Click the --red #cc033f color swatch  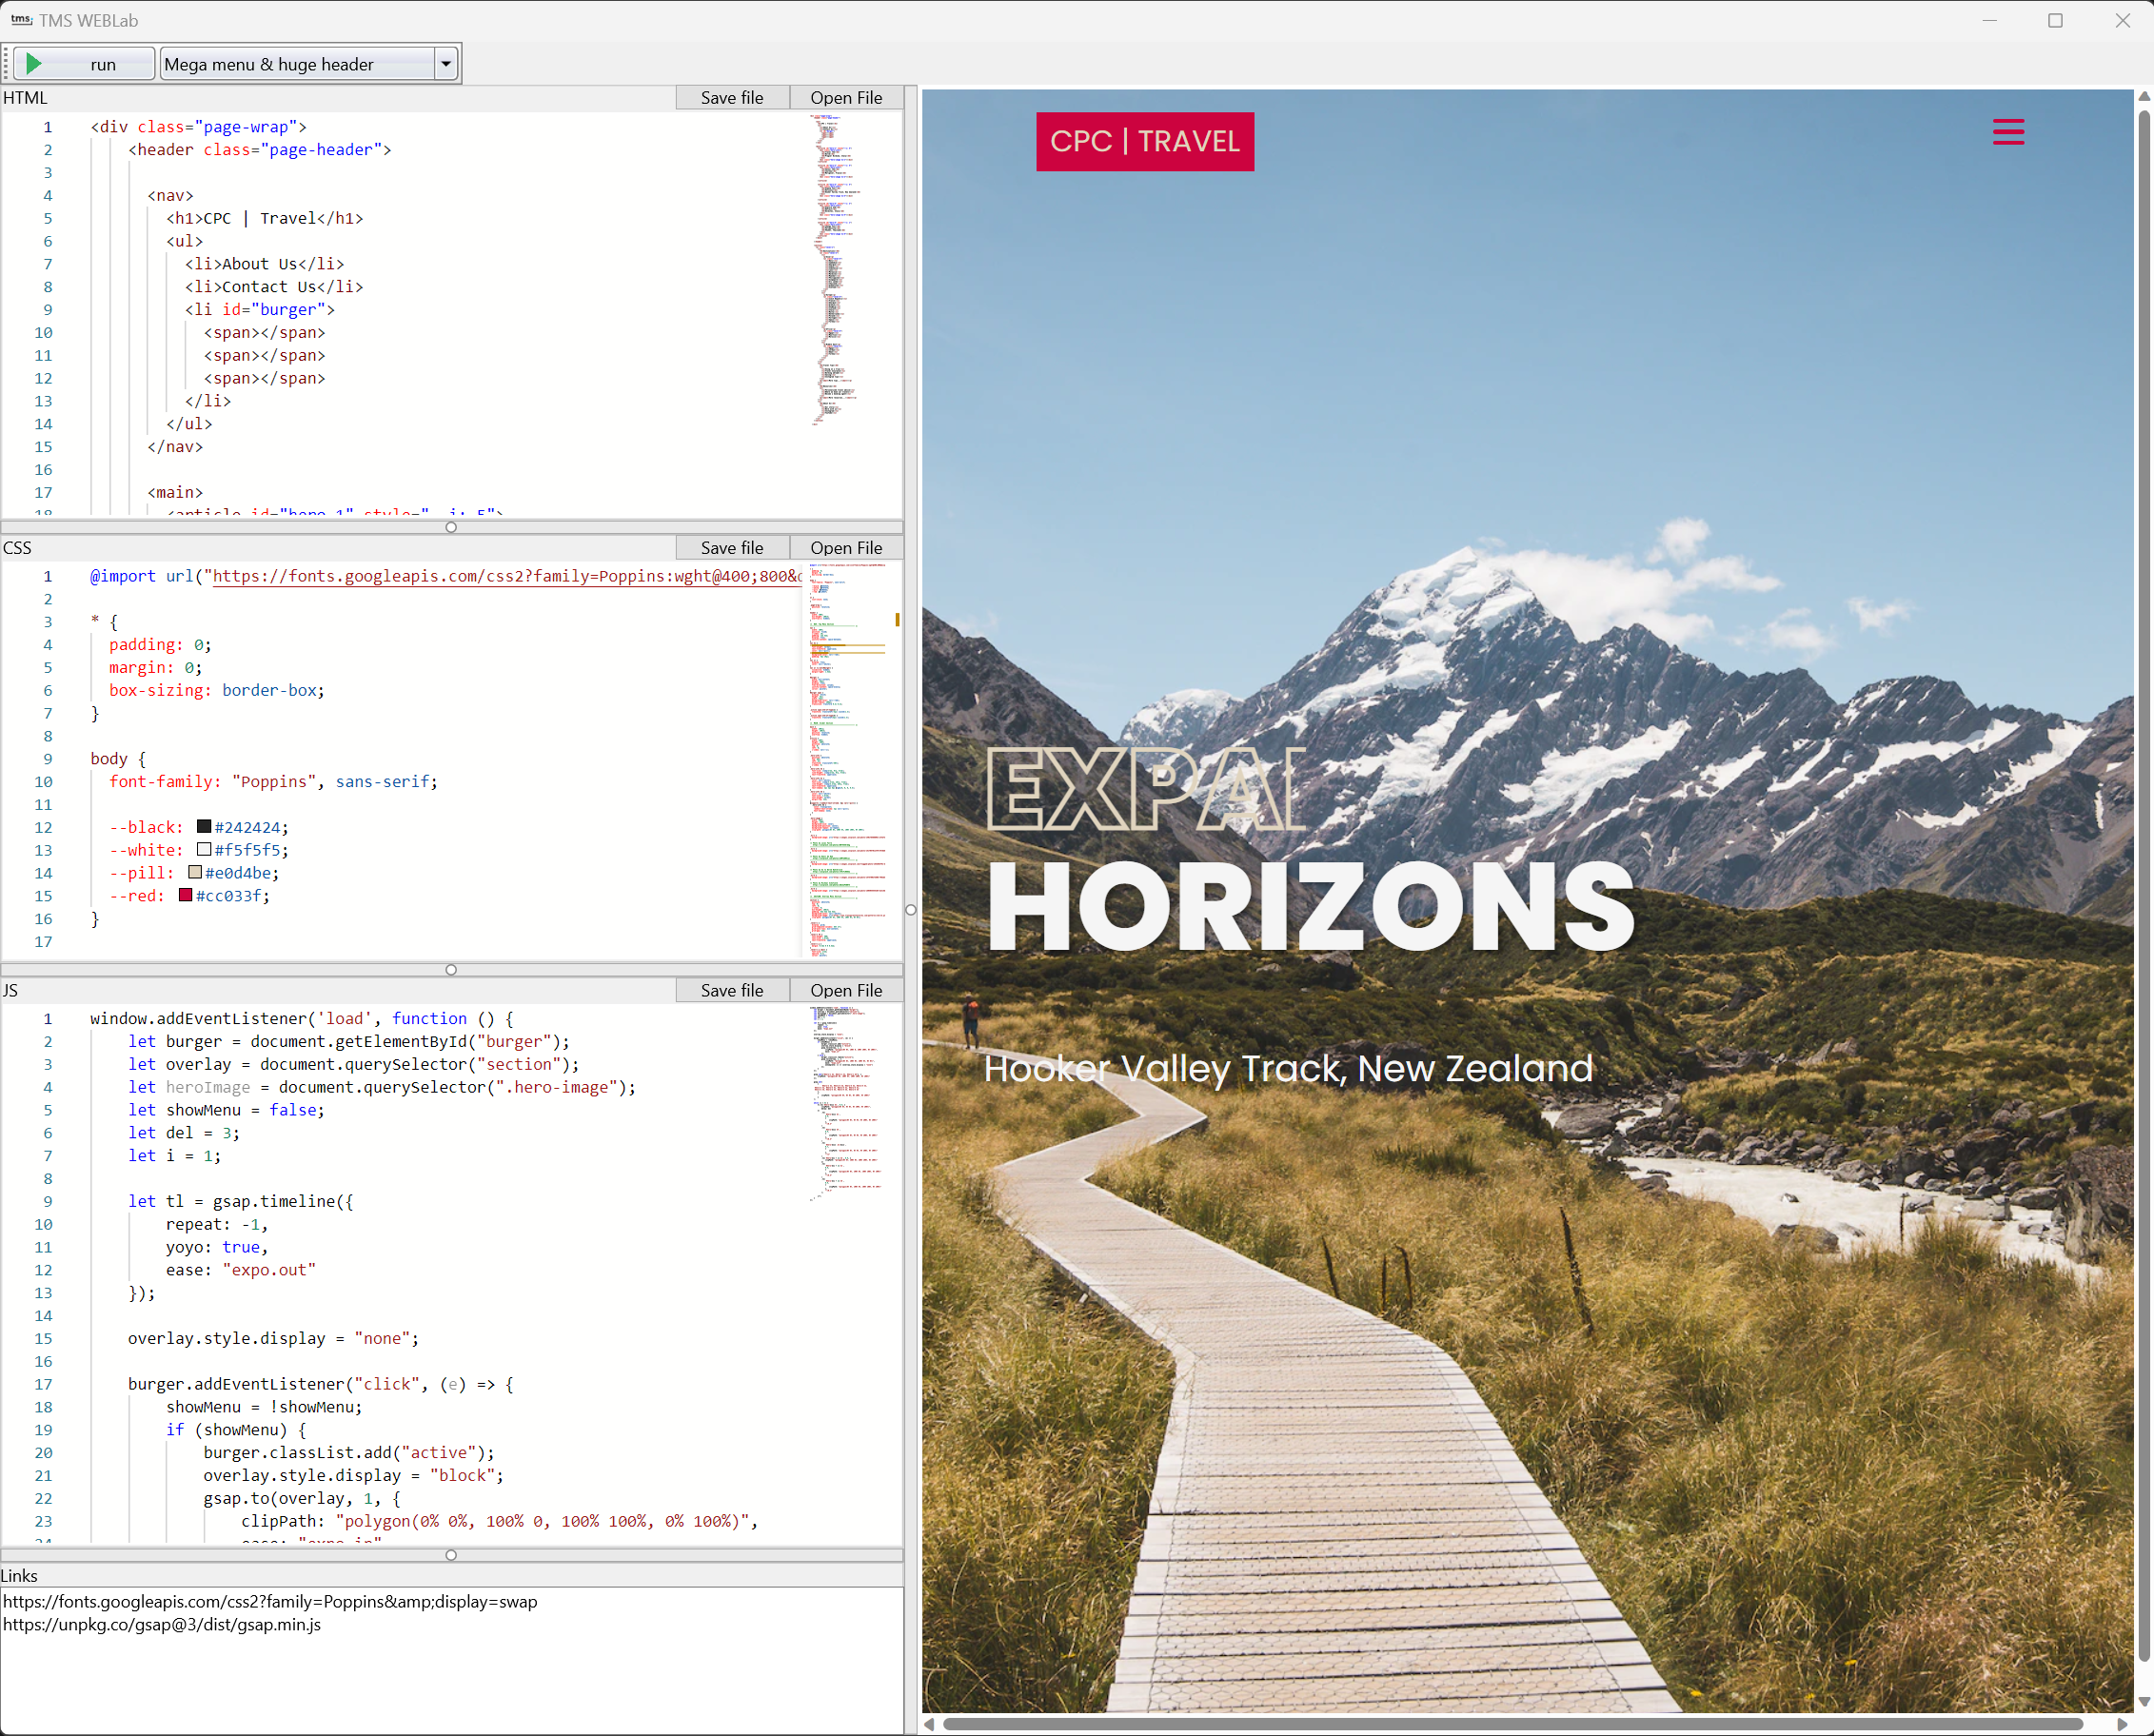[185, 895]
